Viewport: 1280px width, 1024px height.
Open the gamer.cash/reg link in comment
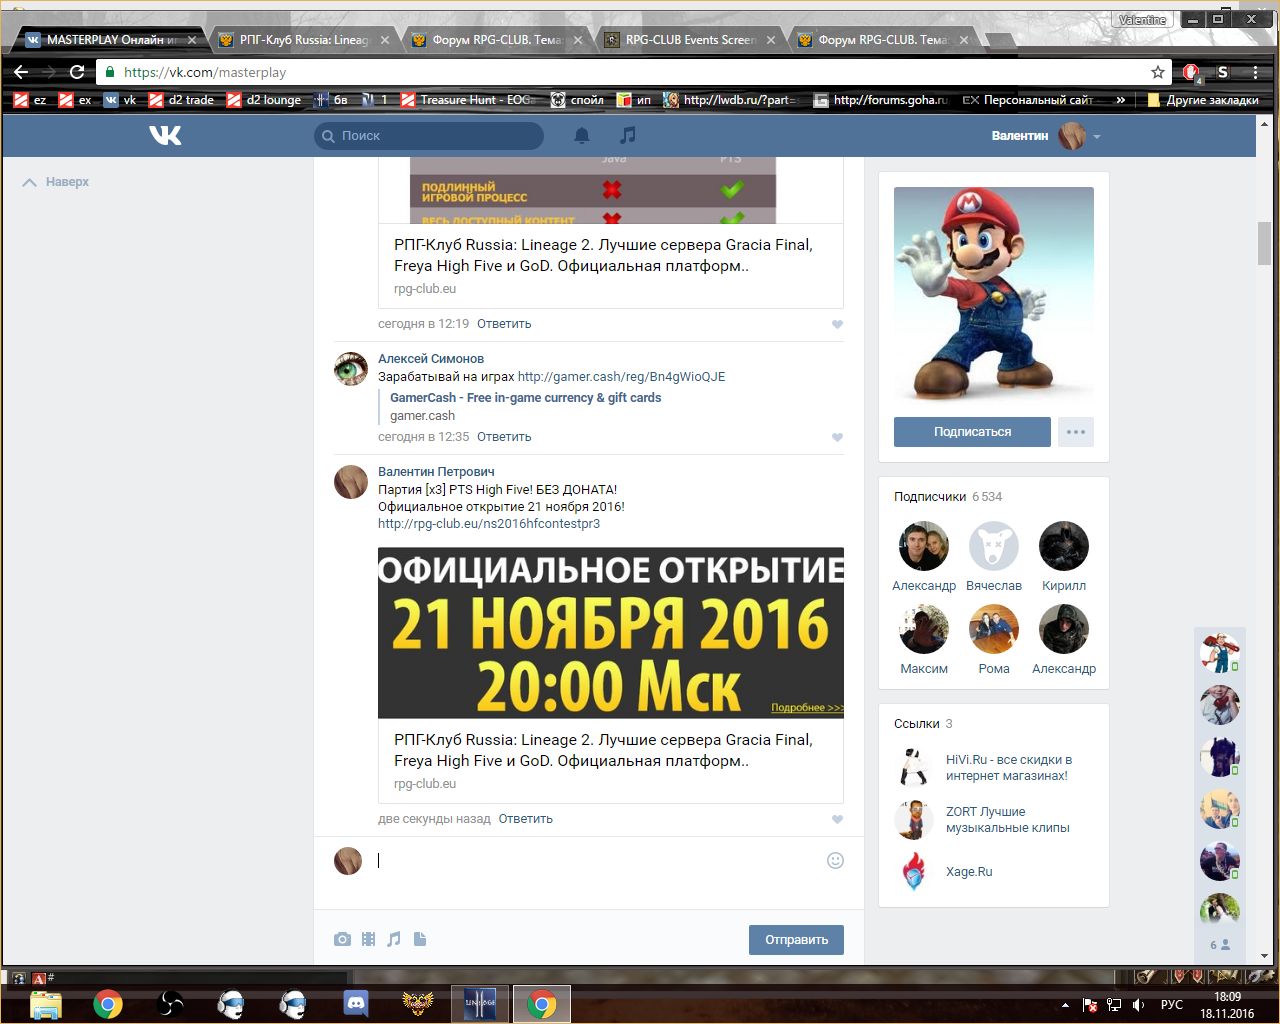(622, 377)
